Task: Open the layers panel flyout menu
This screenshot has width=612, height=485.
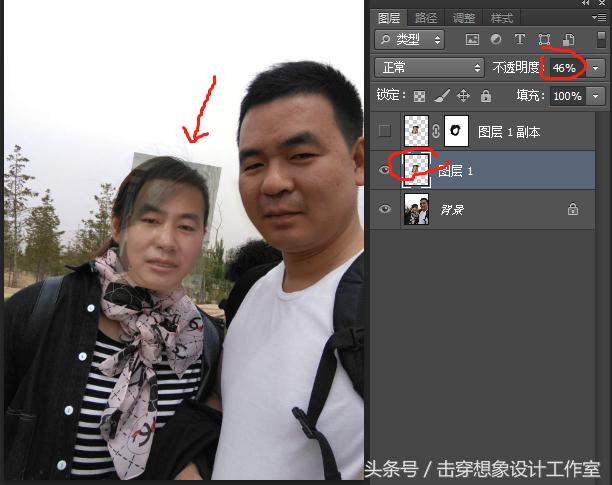Action: coord(599,18)
